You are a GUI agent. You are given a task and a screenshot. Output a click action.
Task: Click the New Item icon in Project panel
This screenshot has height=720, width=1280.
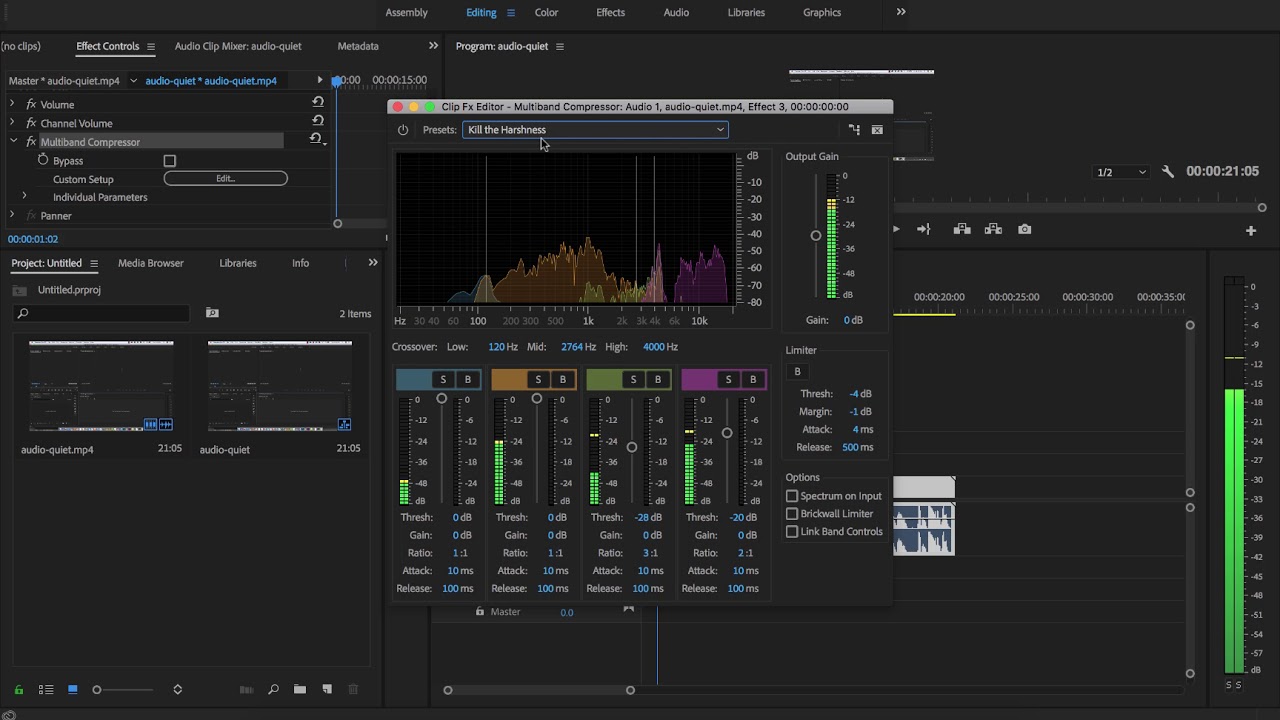pyautogui.click(x=326, y=689)
